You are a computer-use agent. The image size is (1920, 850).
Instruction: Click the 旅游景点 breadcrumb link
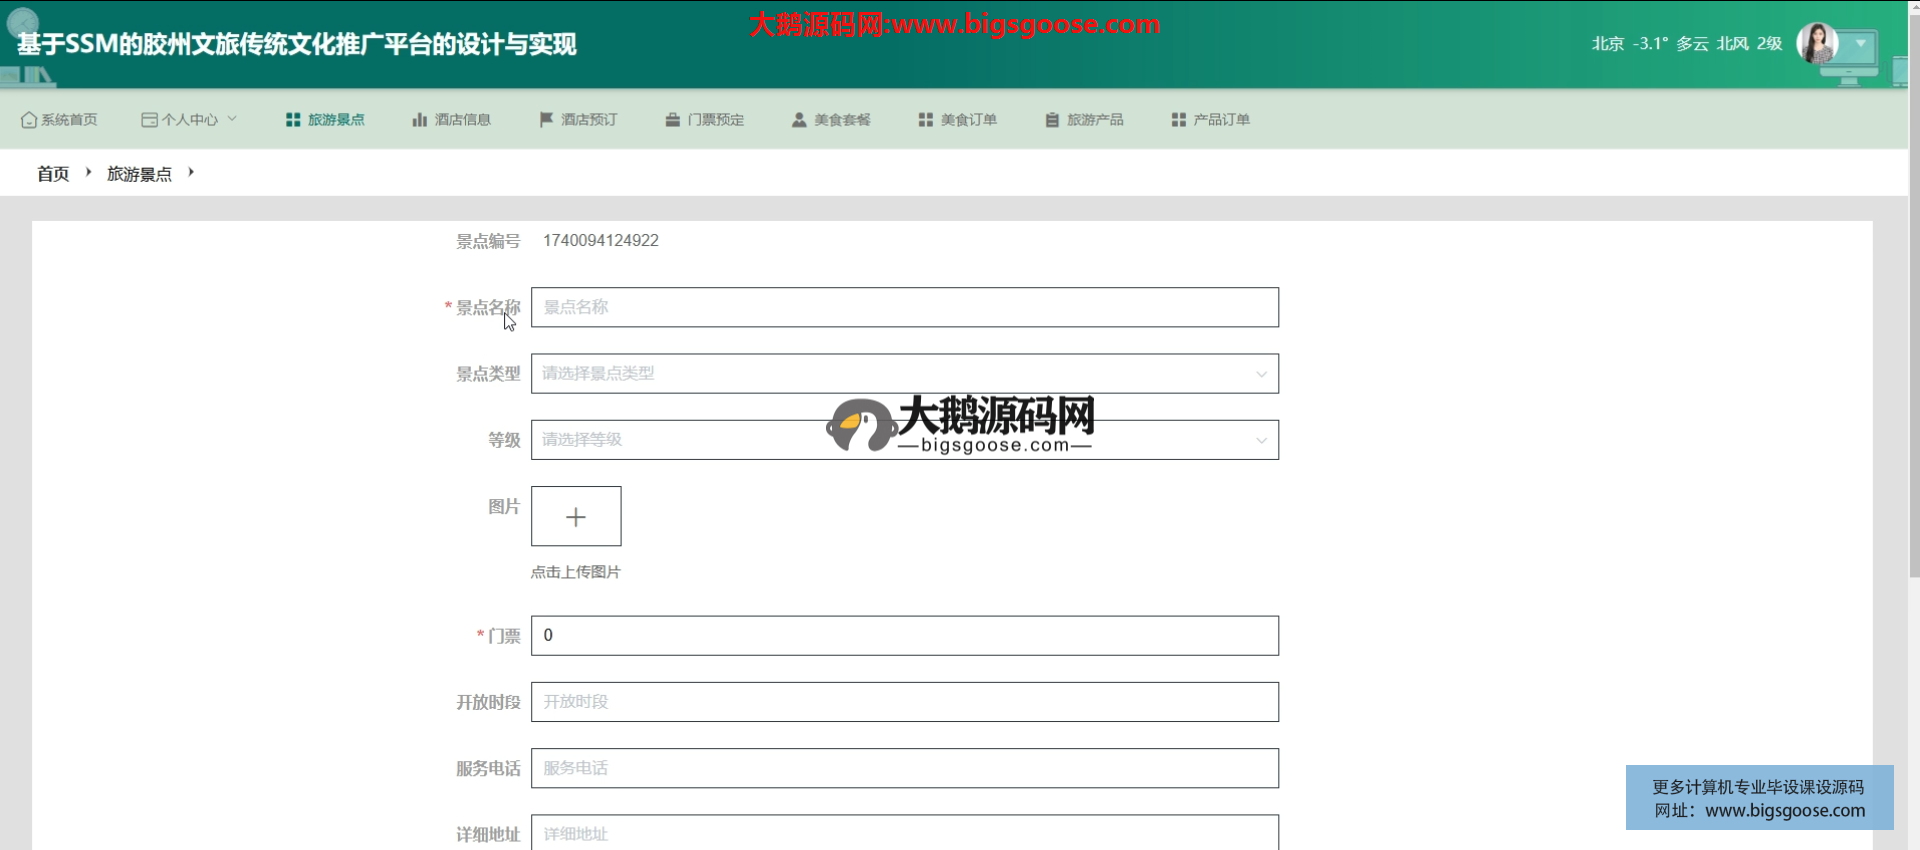click(139, 174)
